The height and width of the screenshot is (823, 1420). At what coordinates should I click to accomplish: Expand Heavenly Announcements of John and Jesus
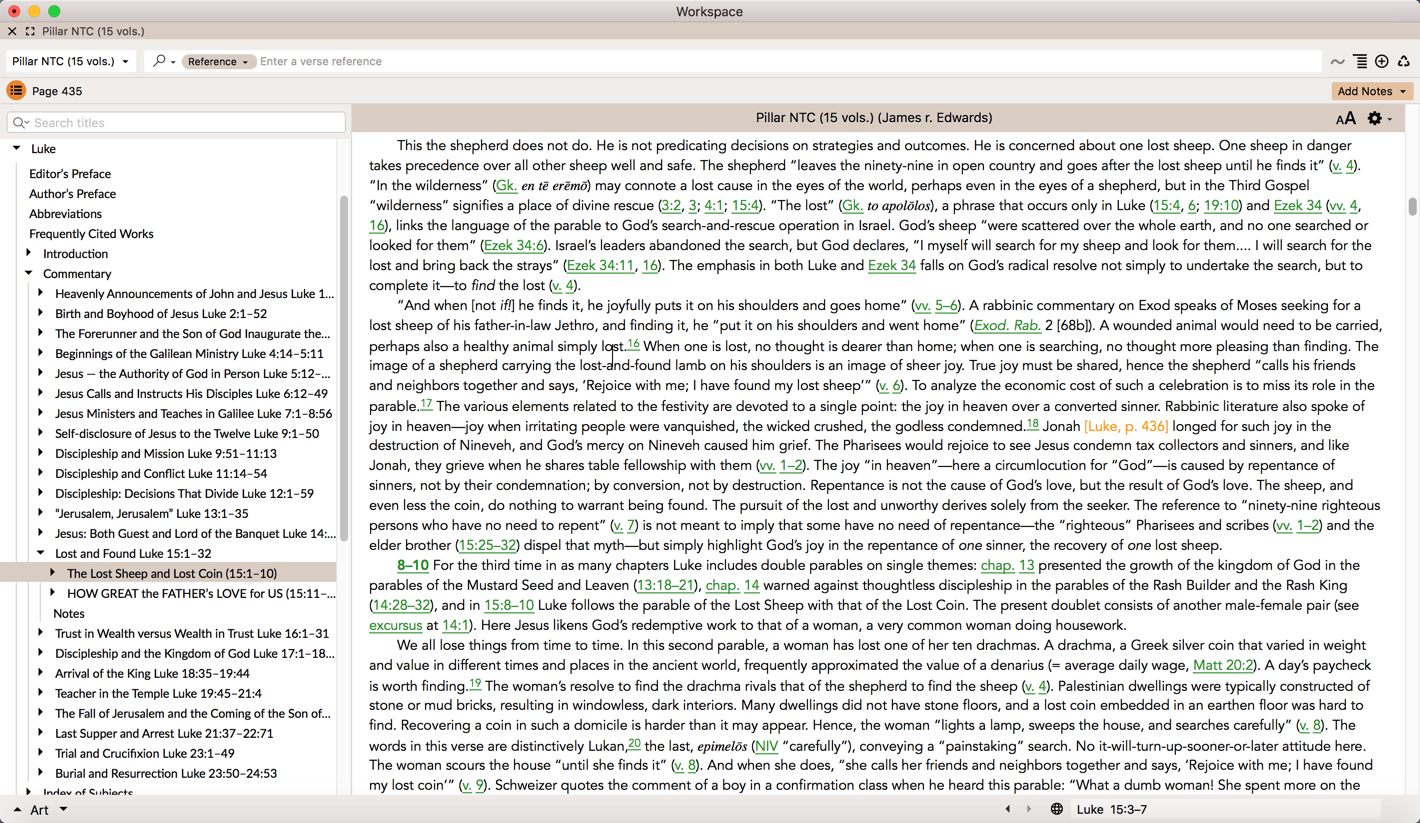pos(41,294)
